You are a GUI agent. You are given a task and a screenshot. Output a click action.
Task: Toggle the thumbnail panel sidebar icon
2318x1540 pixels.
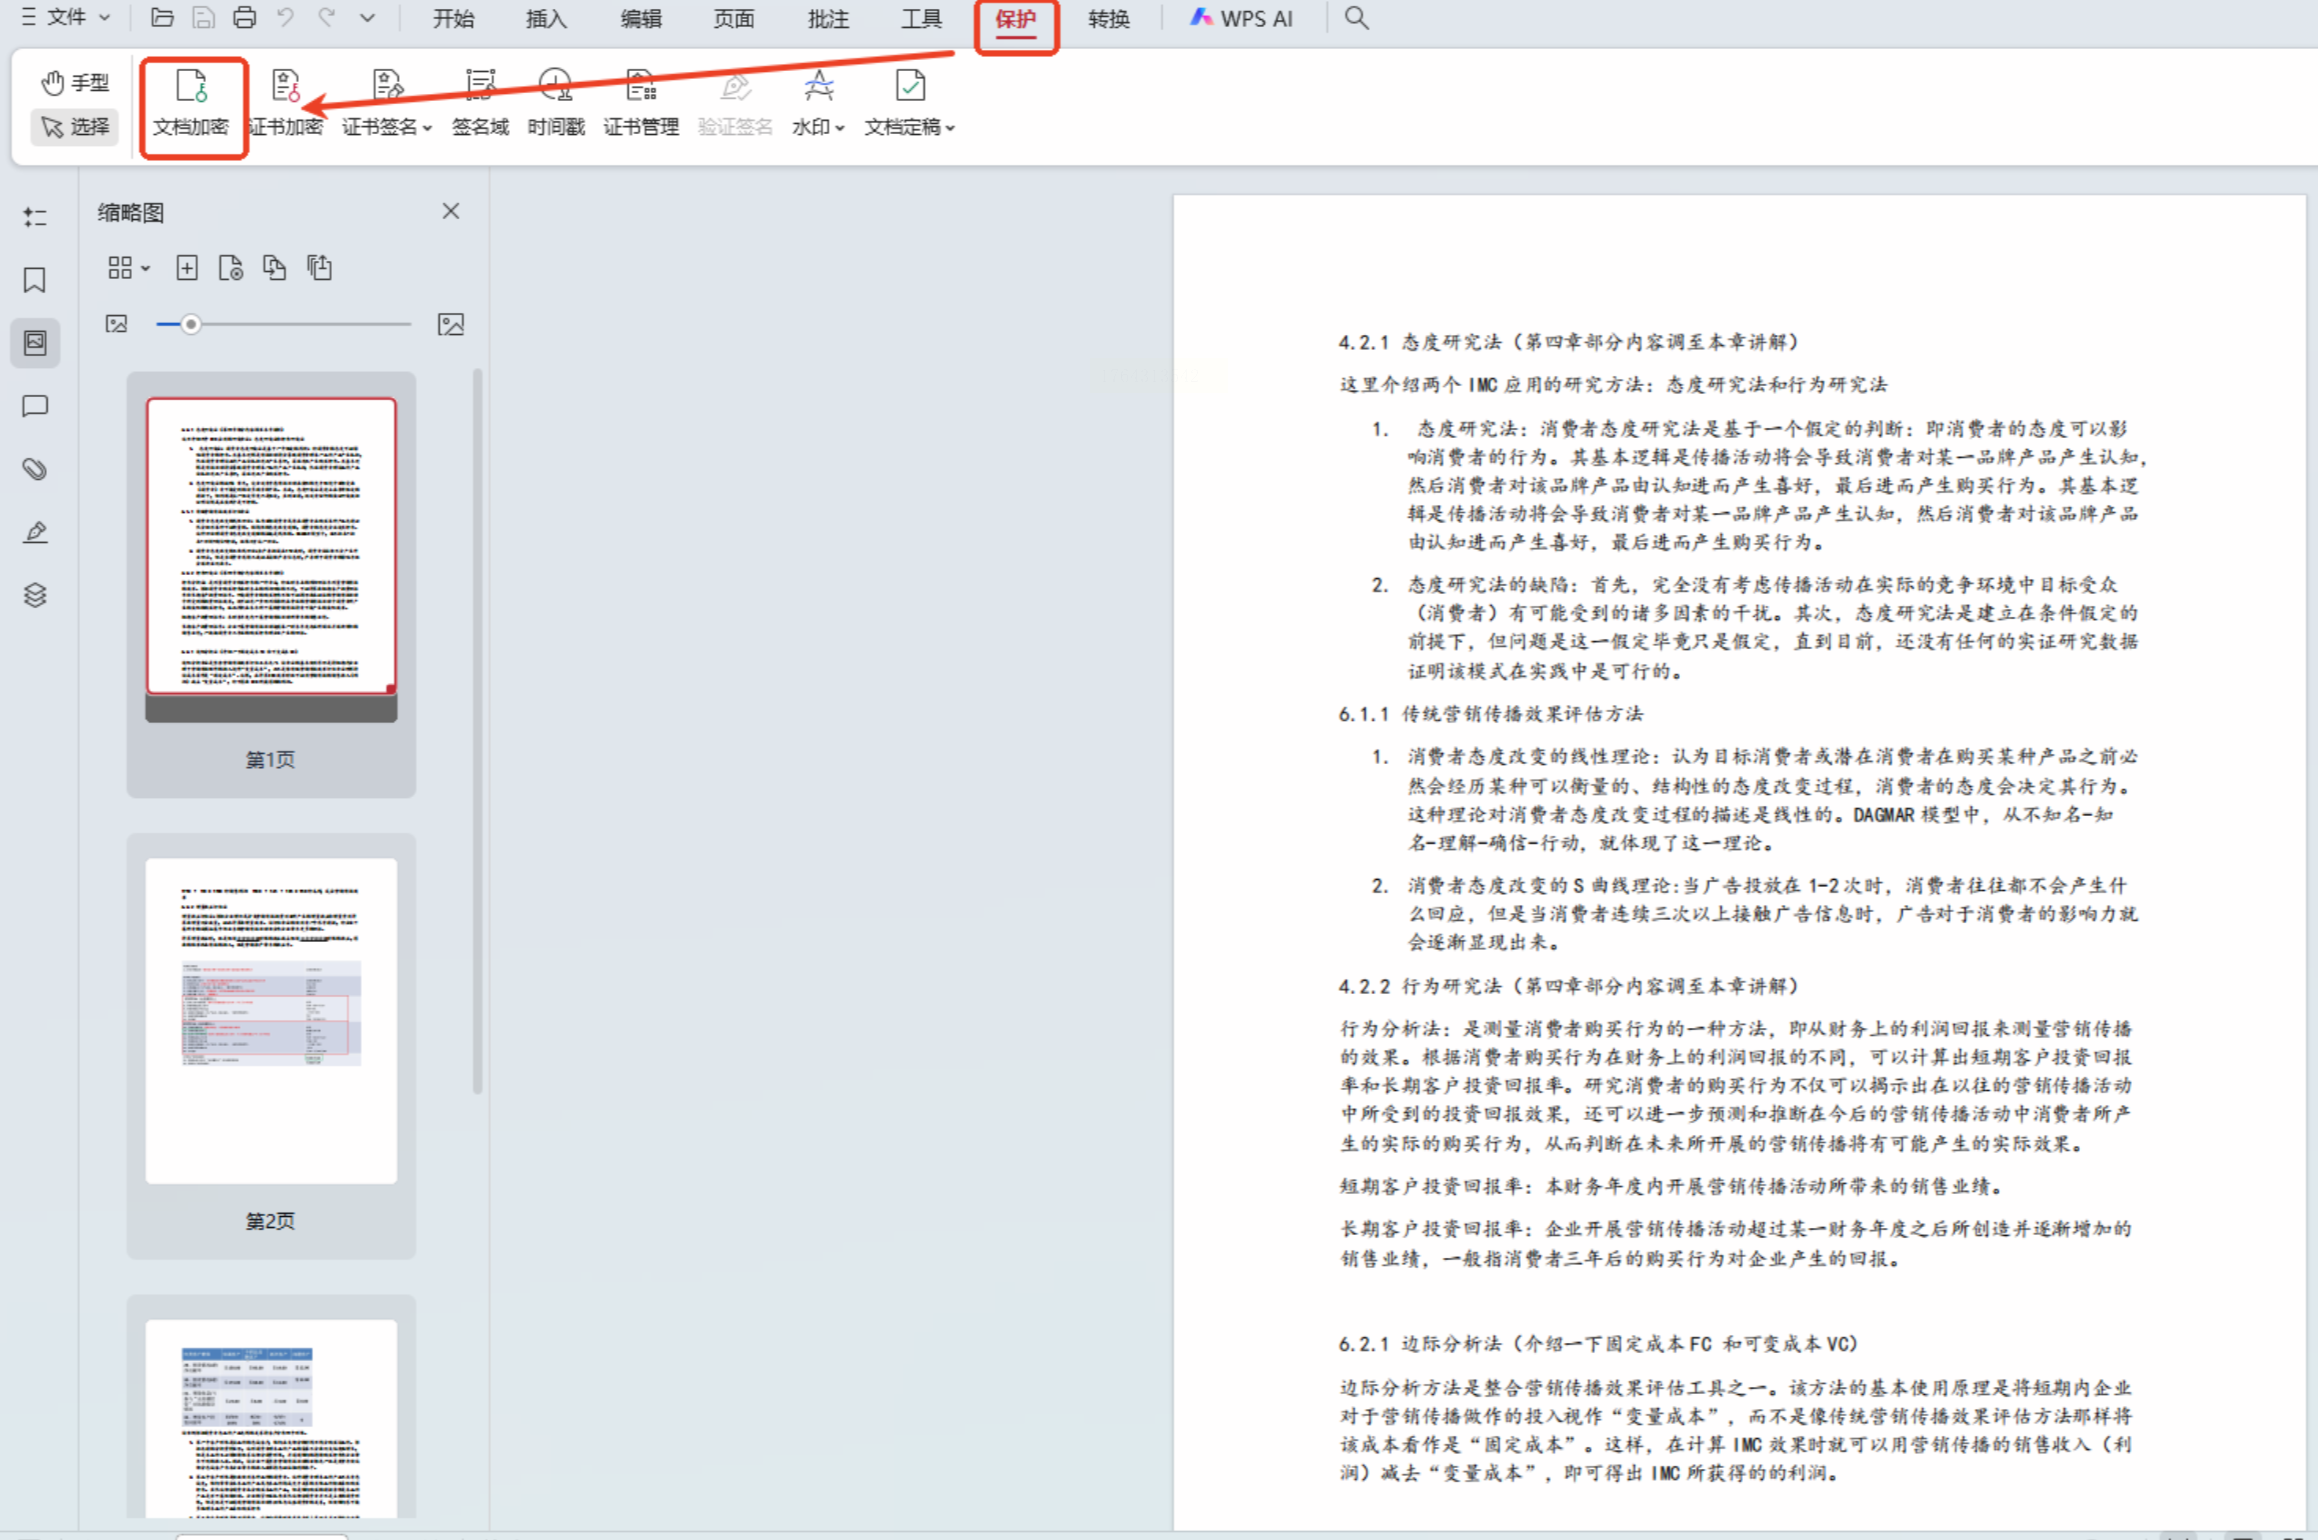(x=35, y=343)
